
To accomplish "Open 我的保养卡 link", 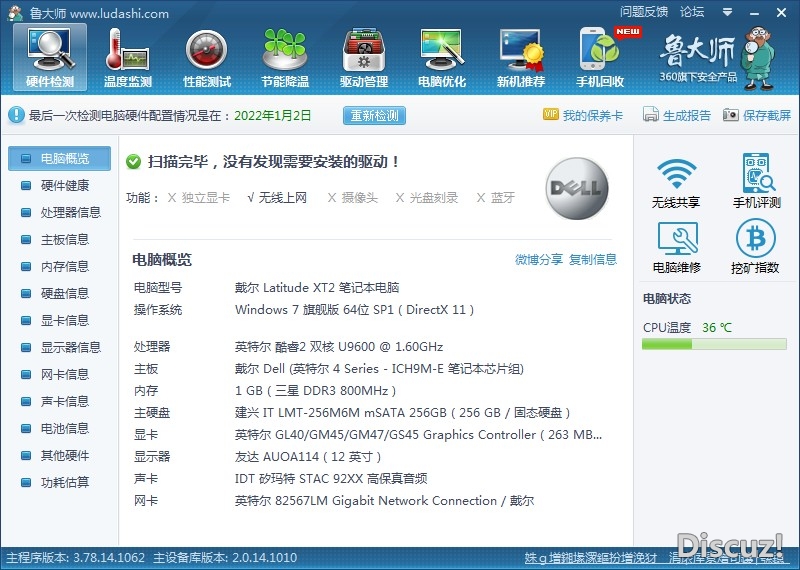I will 592,115.
